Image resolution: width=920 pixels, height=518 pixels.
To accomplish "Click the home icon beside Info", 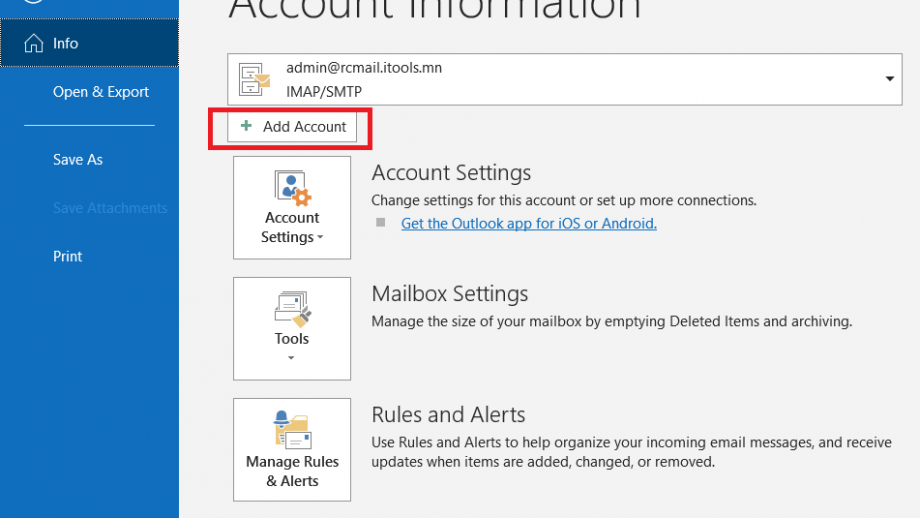I will (x=33, y=43).
